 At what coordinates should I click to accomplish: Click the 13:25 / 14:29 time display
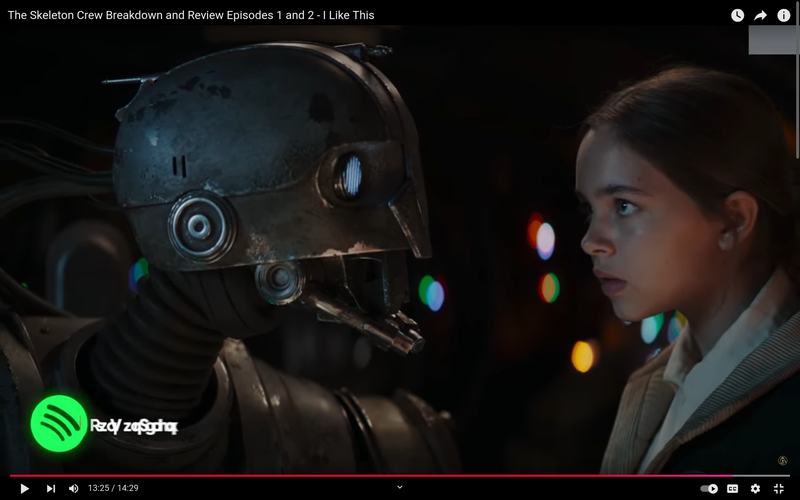(x=113, y=488)
